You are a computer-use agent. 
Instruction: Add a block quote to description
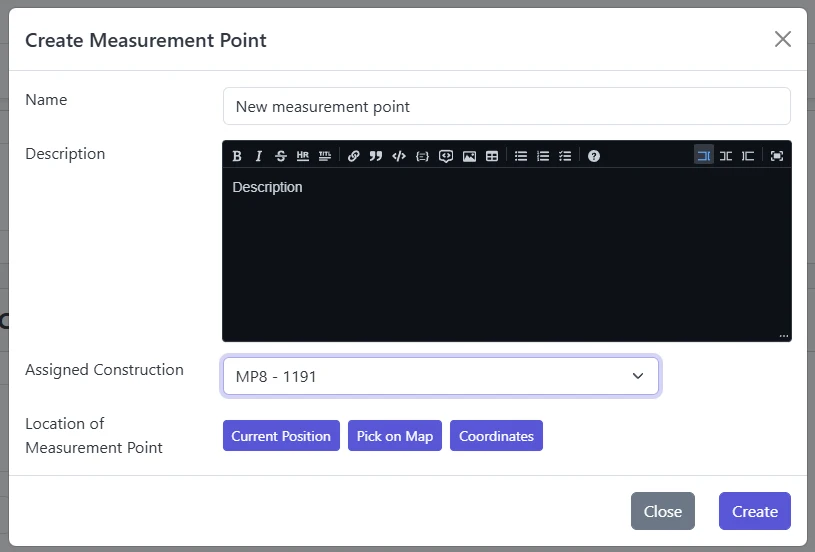376,156
